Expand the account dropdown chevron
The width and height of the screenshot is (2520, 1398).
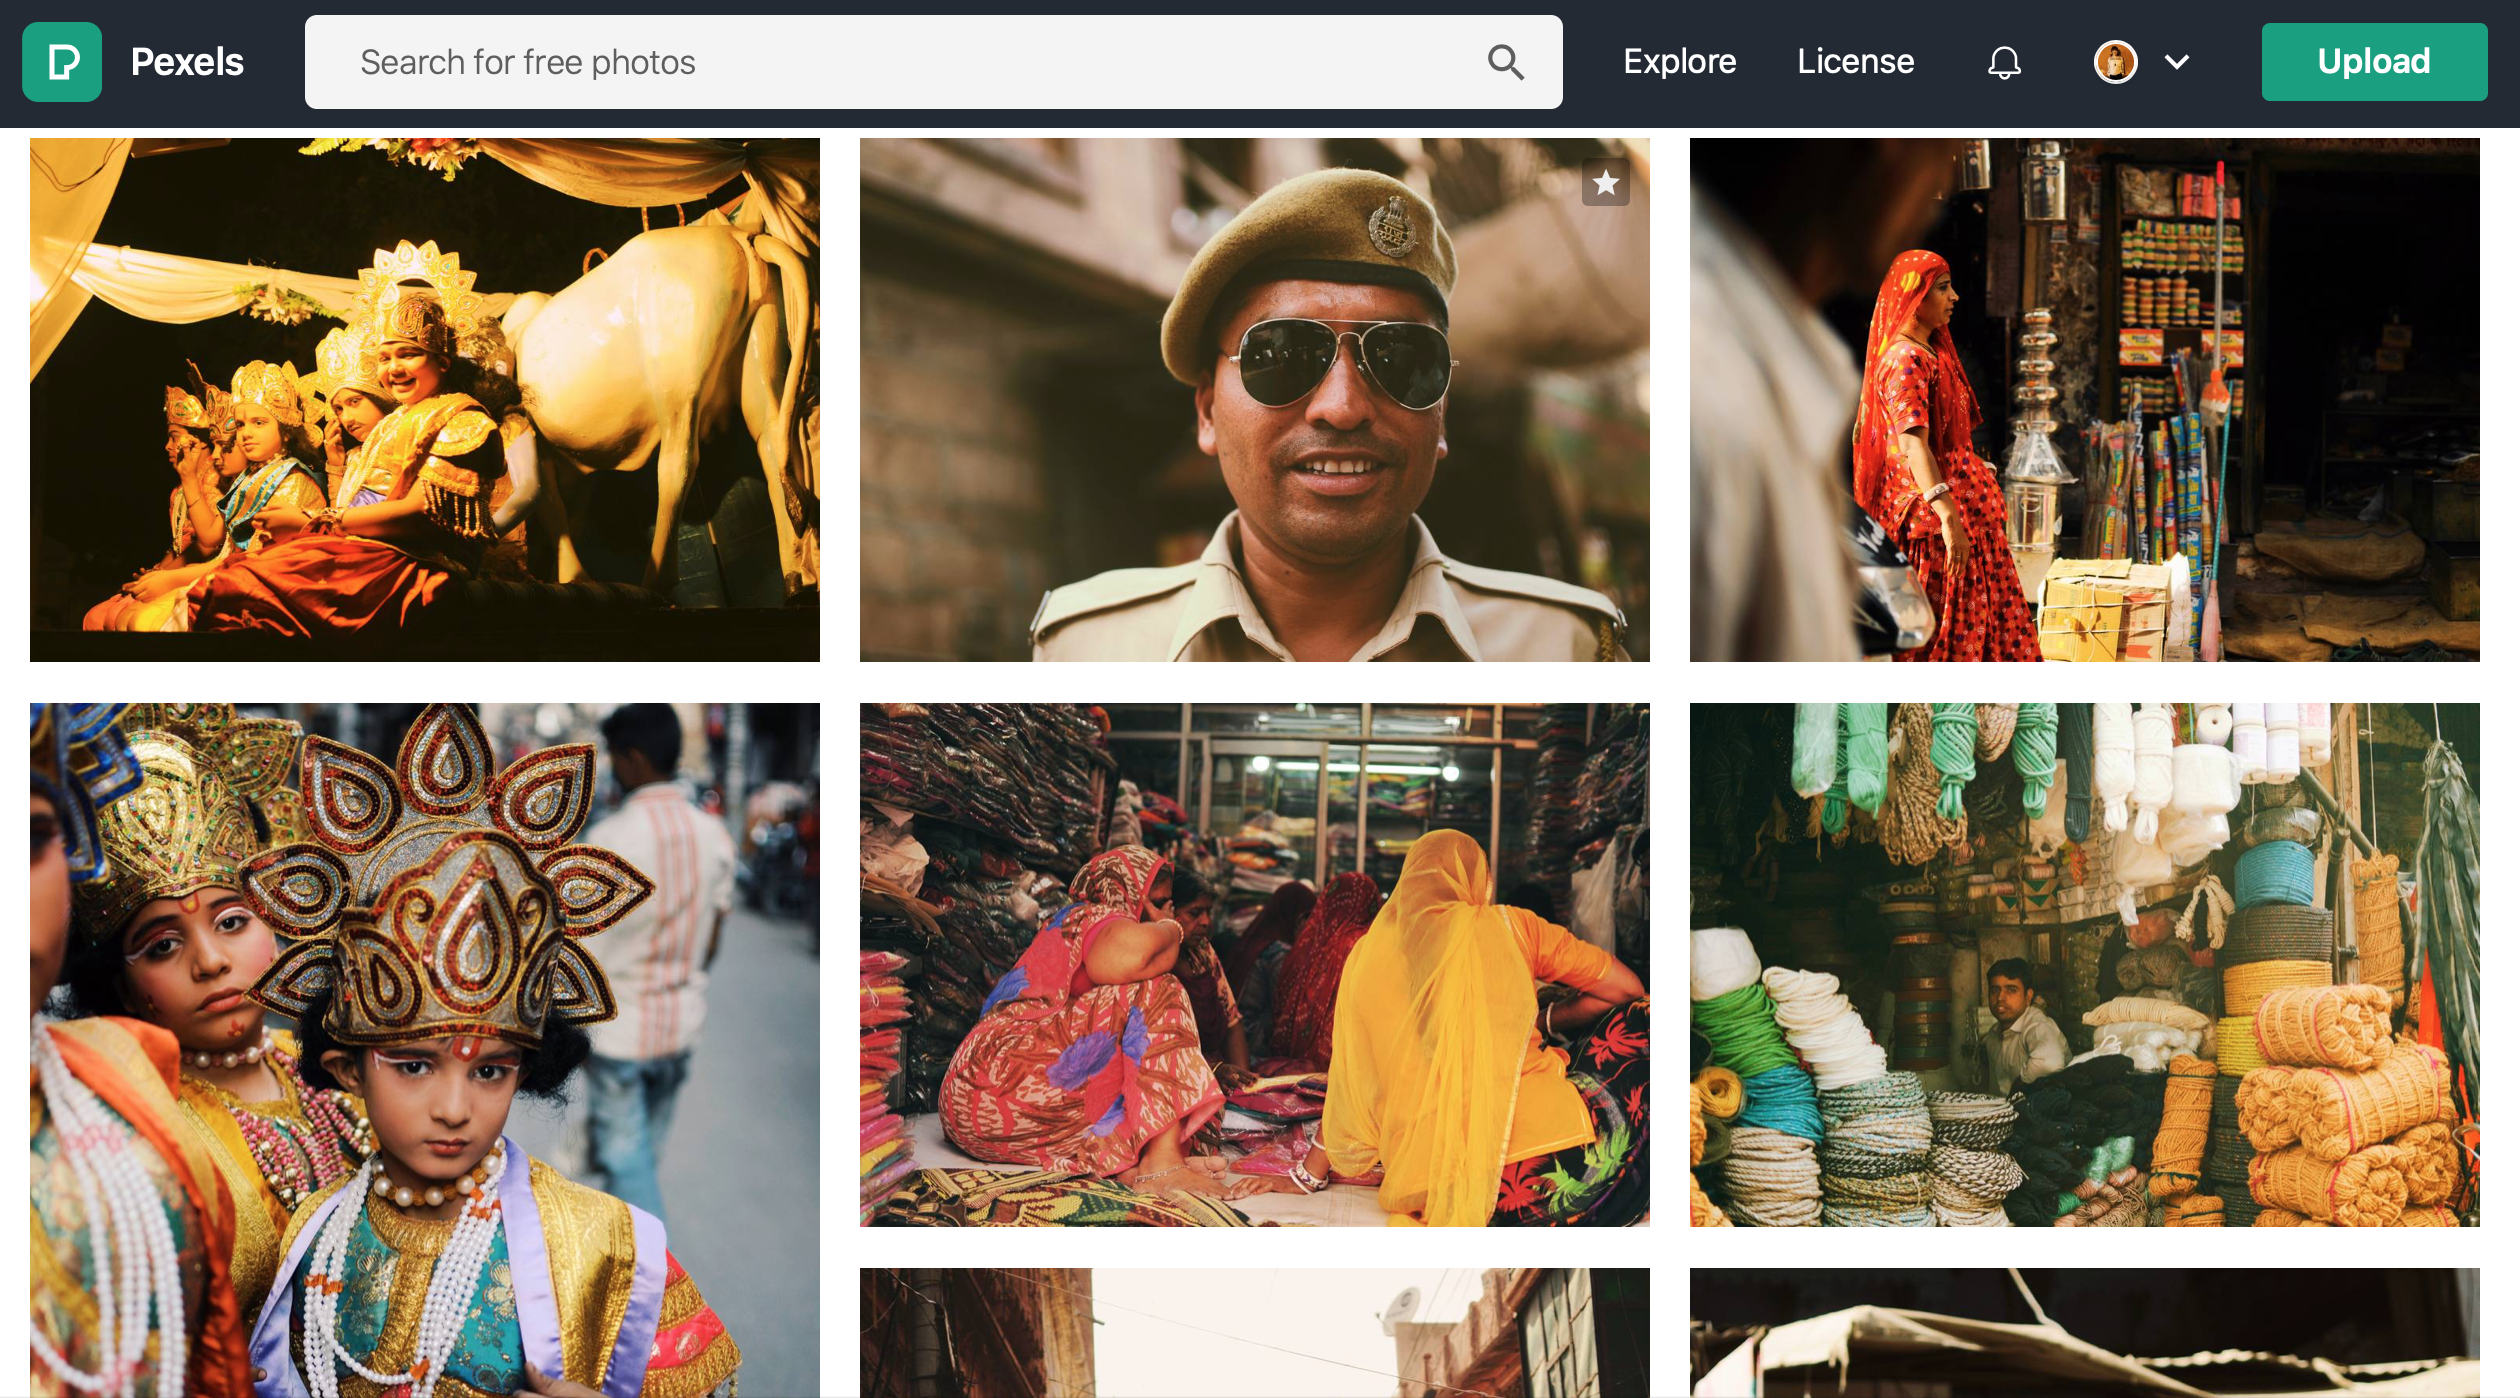pos(2177,62)
